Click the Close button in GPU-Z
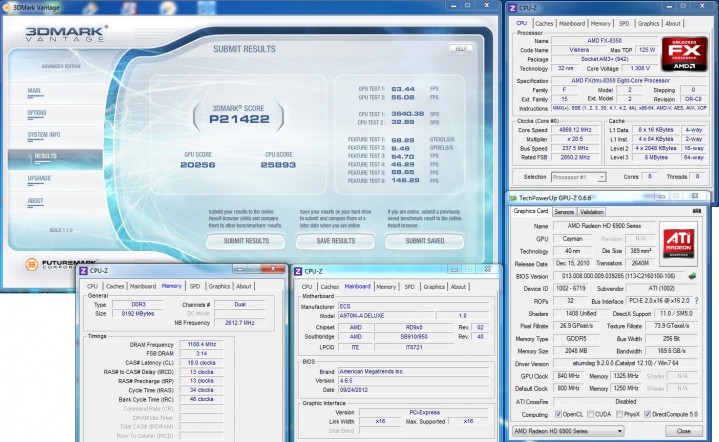719x442 pixels. 684,431
